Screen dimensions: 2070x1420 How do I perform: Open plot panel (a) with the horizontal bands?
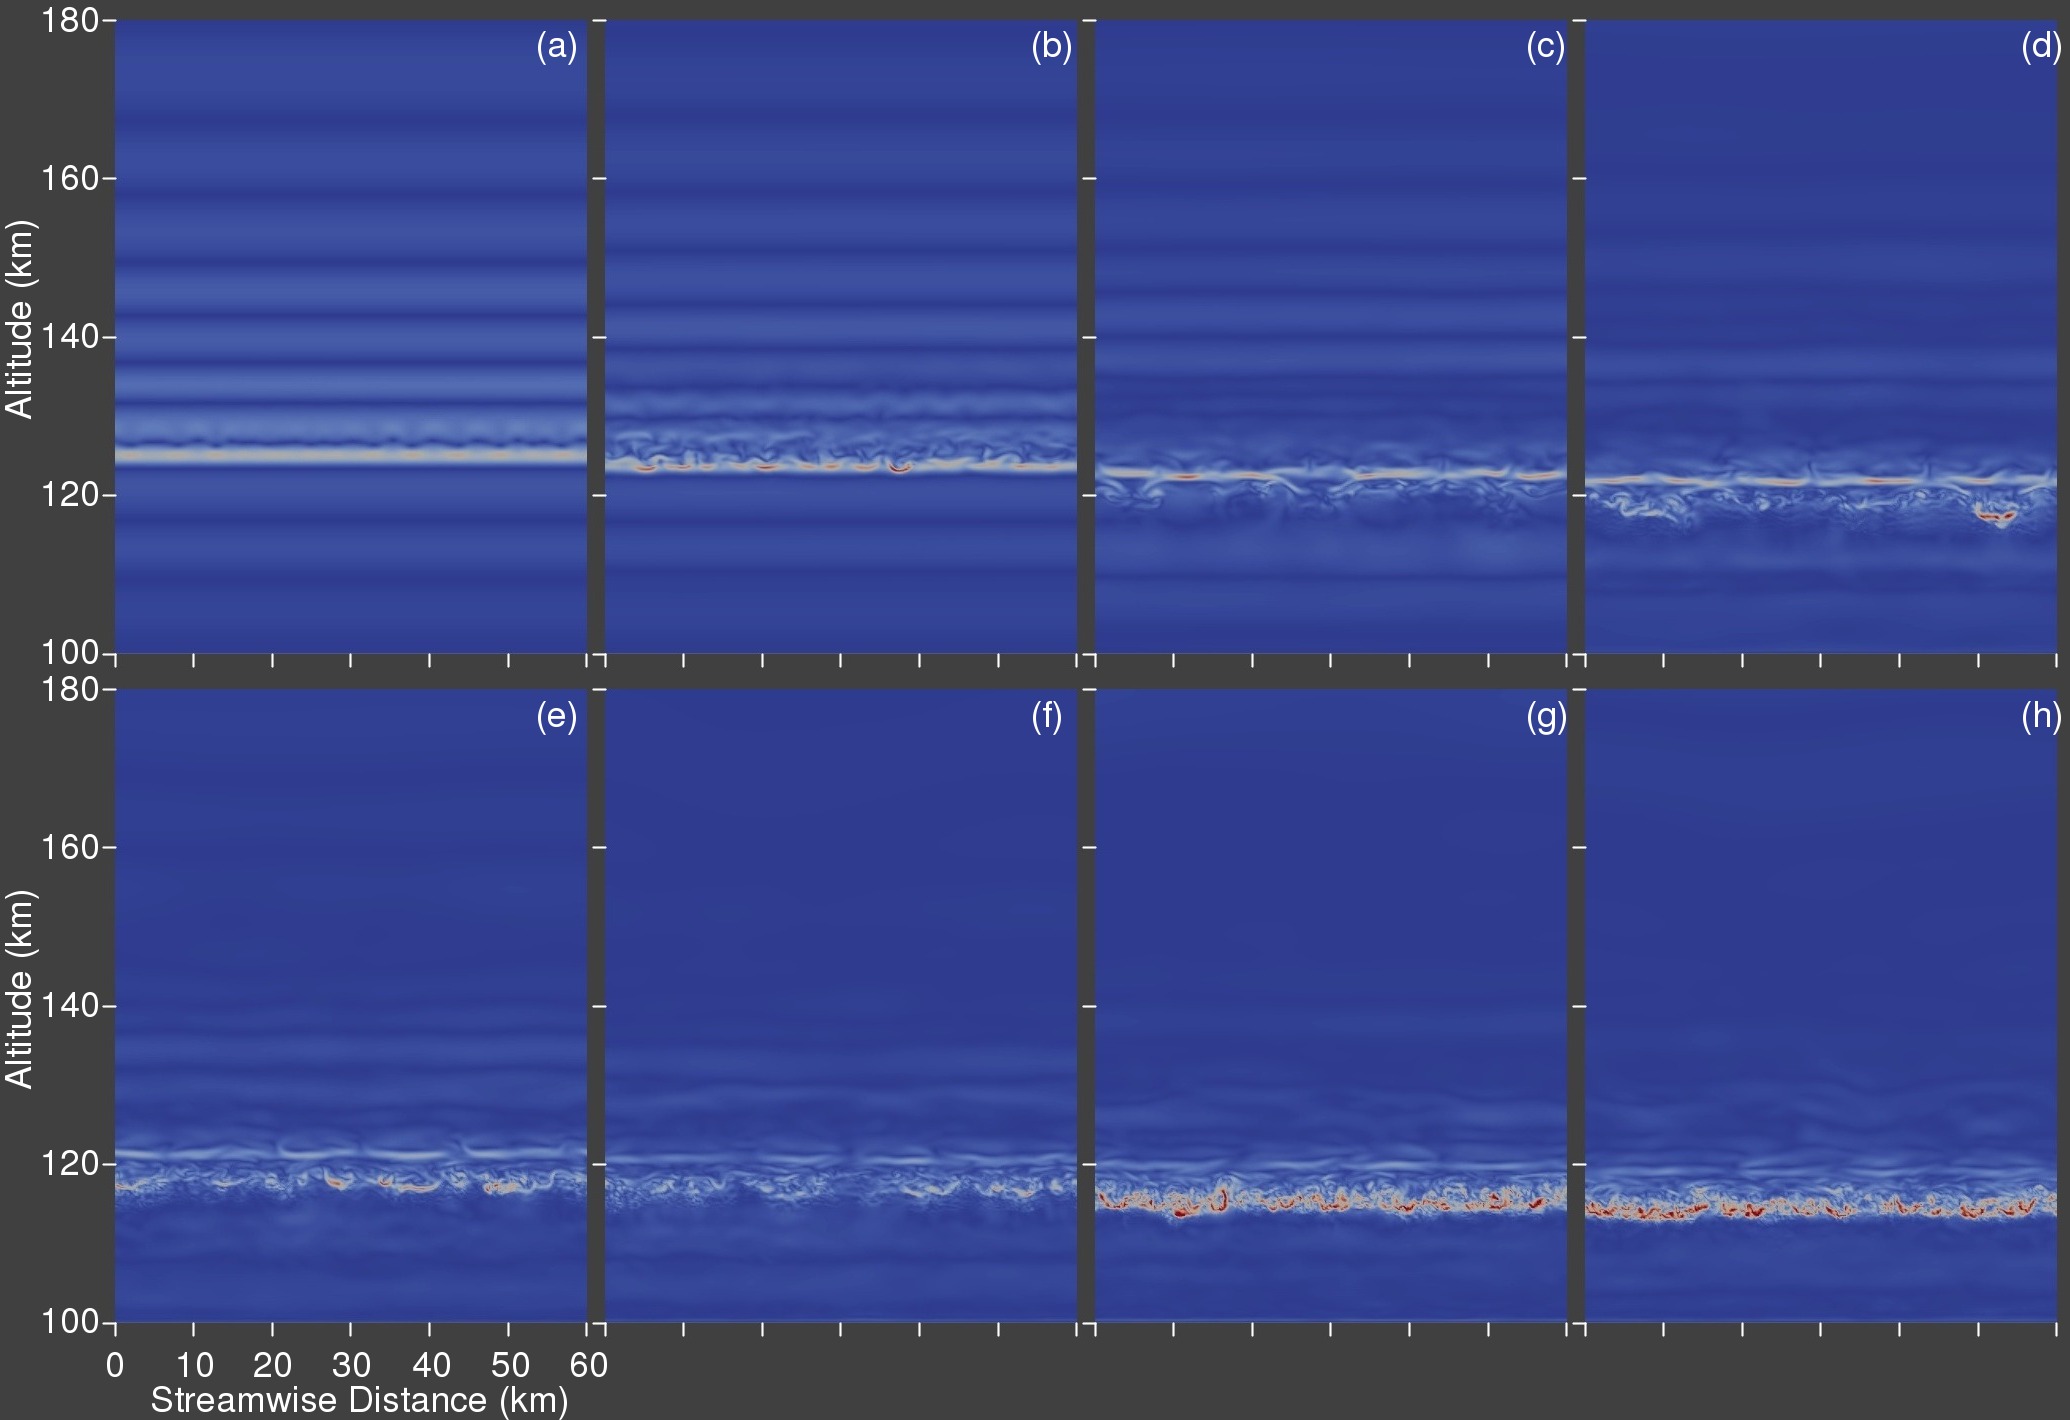351,337
